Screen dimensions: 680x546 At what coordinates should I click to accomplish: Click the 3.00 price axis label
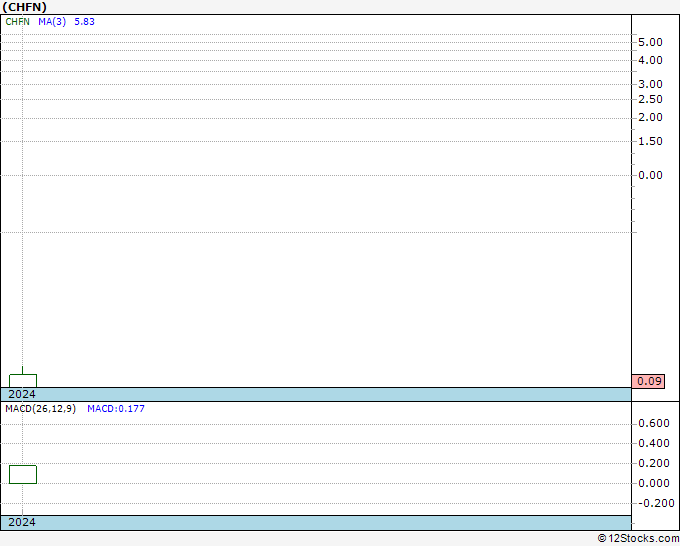[650, 84]
